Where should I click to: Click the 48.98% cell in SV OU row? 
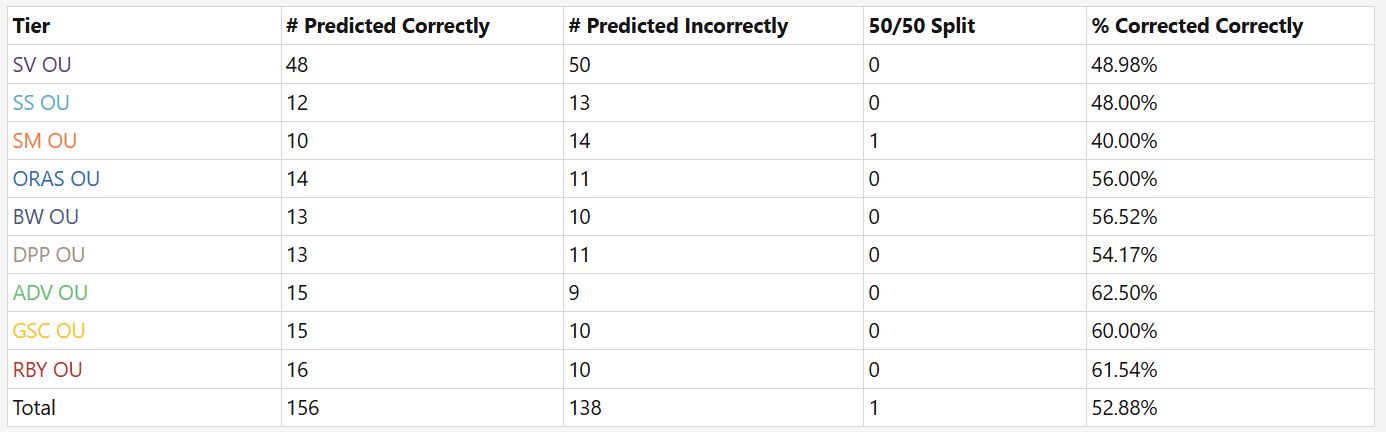pyautogui.click(x=1125, y=65)
